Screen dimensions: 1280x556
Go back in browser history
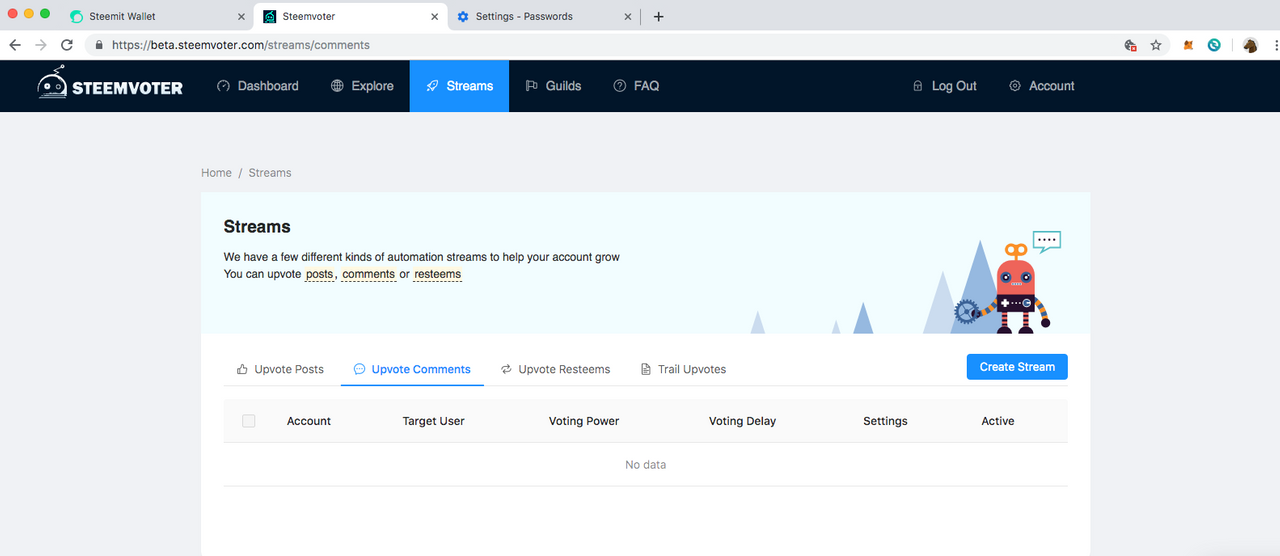tap(15, 45)
